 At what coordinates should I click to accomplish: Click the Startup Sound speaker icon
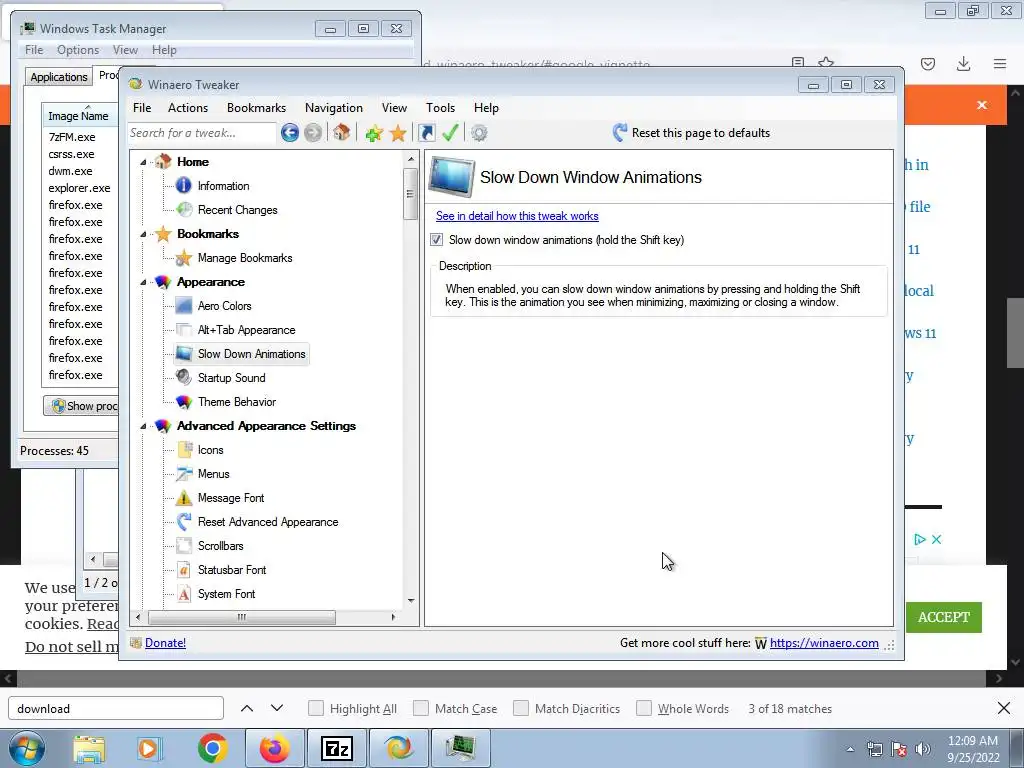[184, 377]
